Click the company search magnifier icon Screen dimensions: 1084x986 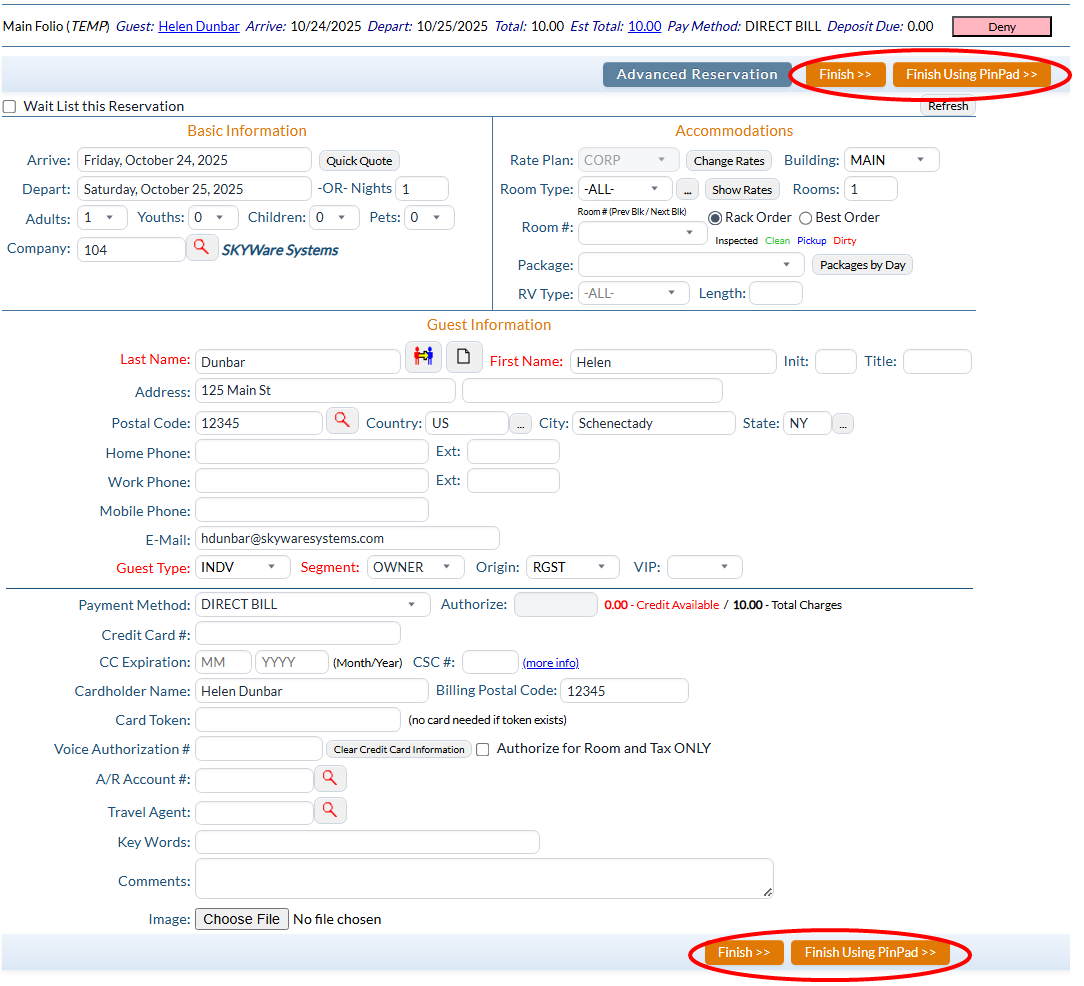(202, 247)
